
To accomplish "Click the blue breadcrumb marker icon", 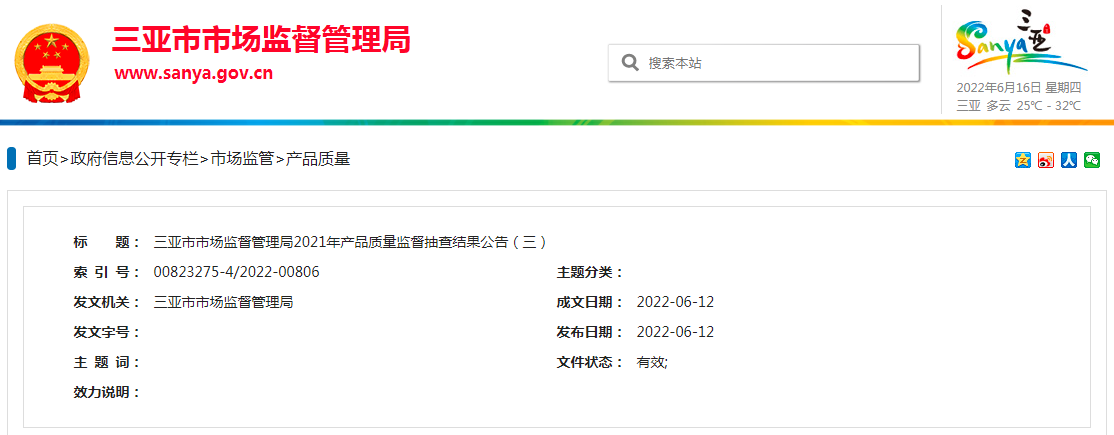I will pos(12,159).
